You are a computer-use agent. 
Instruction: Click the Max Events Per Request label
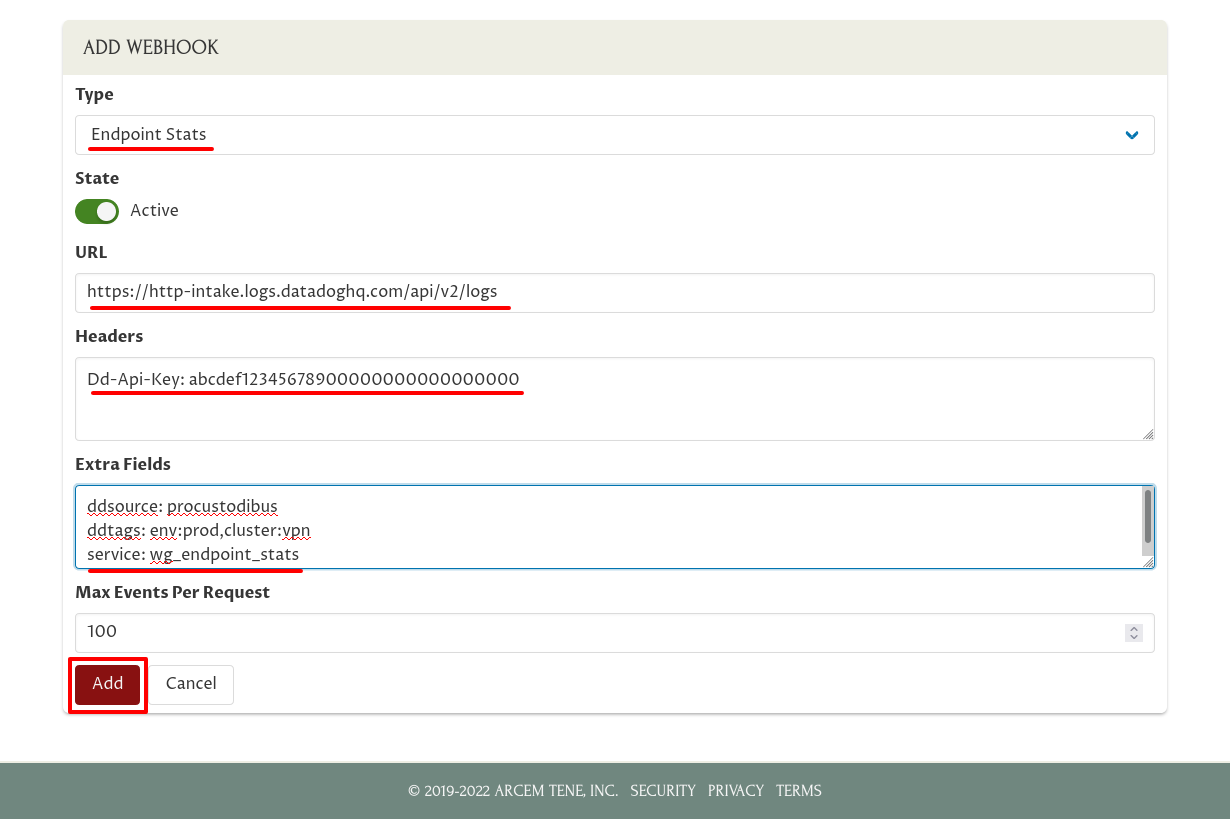pyautogui.click(x=173, y=593)
